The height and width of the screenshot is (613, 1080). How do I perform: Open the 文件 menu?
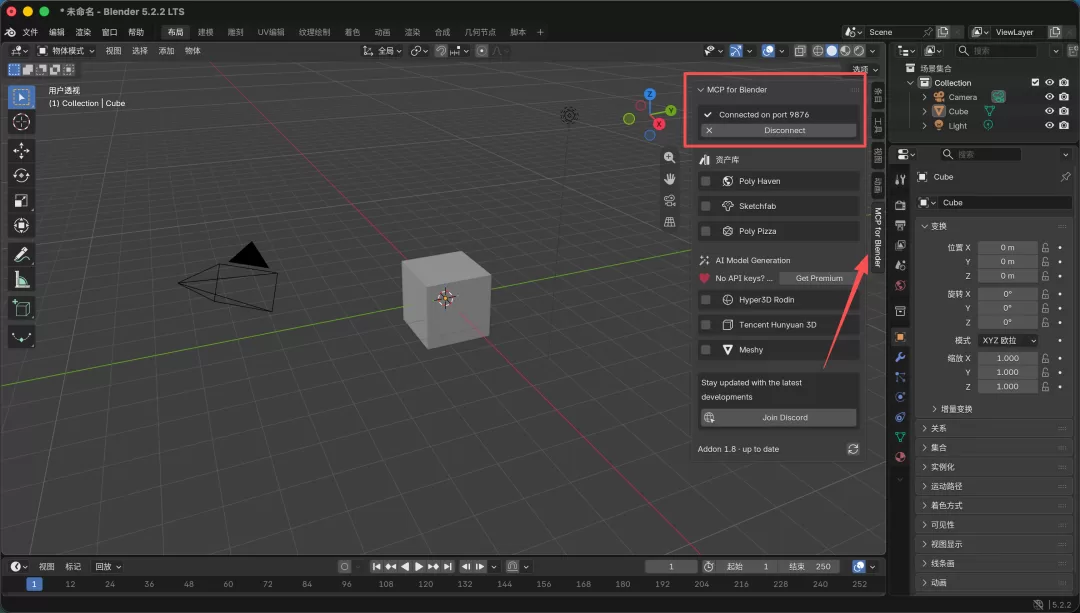[30, 32]
